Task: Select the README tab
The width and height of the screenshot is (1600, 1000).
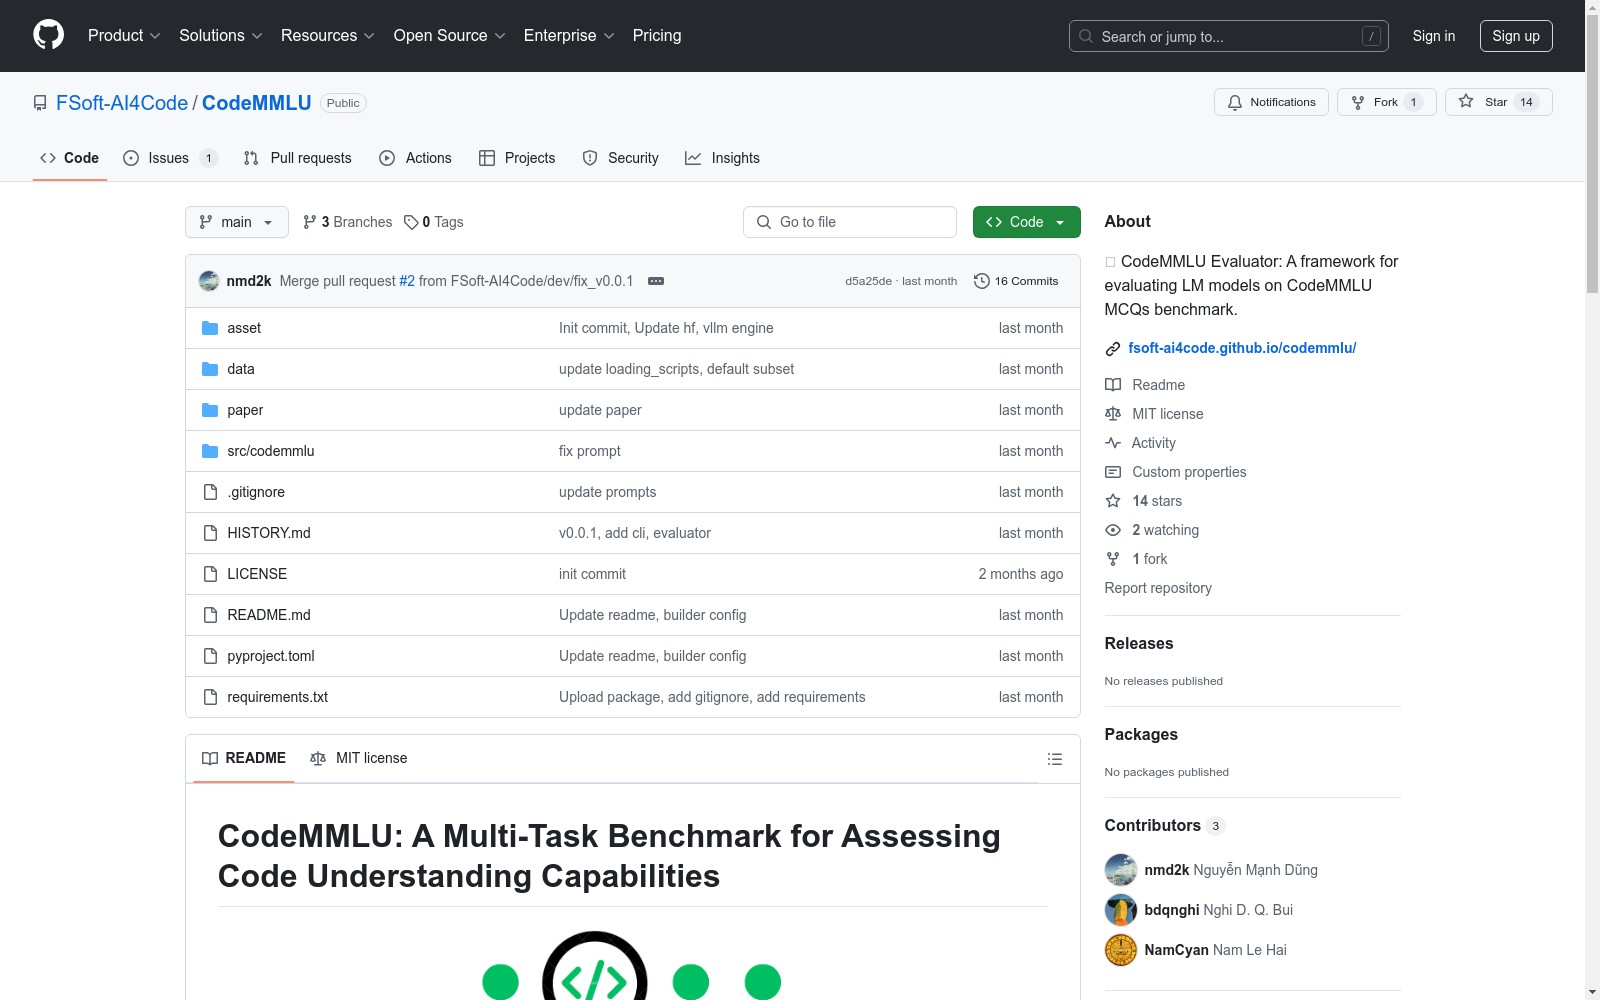Action: pyautogui.click(x=244, y=758)
